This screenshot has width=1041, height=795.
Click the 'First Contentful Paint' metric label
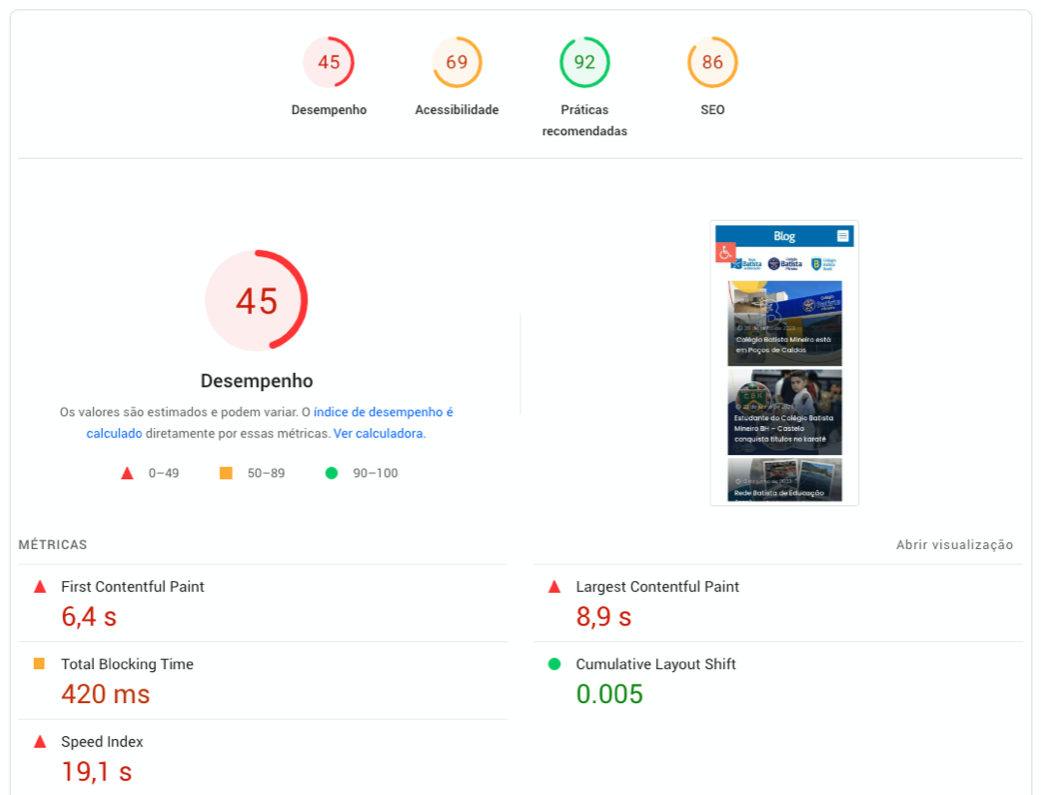point(133,586)
